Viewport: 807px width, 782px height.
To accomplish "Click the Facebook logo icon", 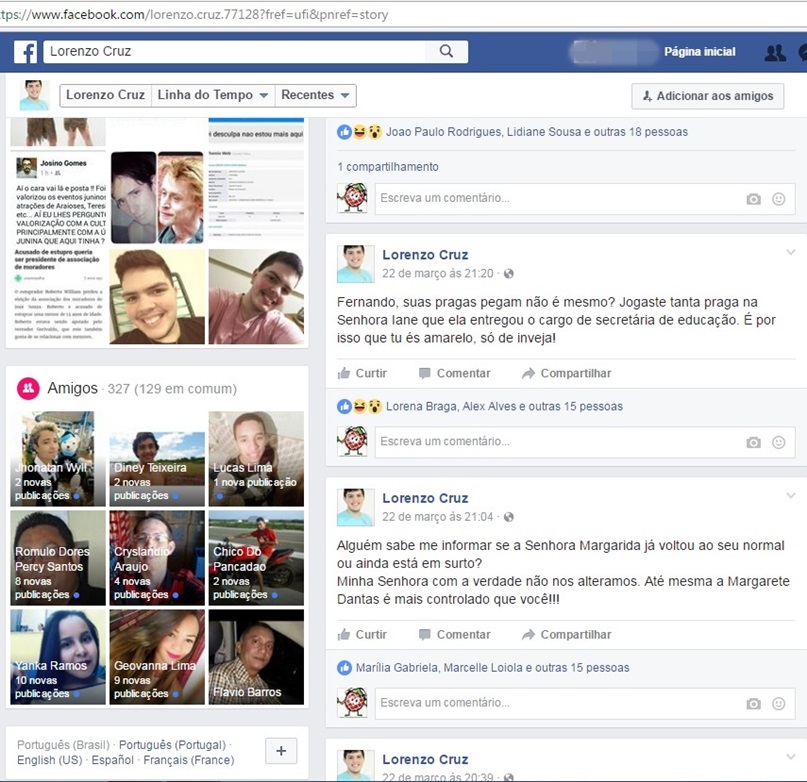I will [25, 52].
